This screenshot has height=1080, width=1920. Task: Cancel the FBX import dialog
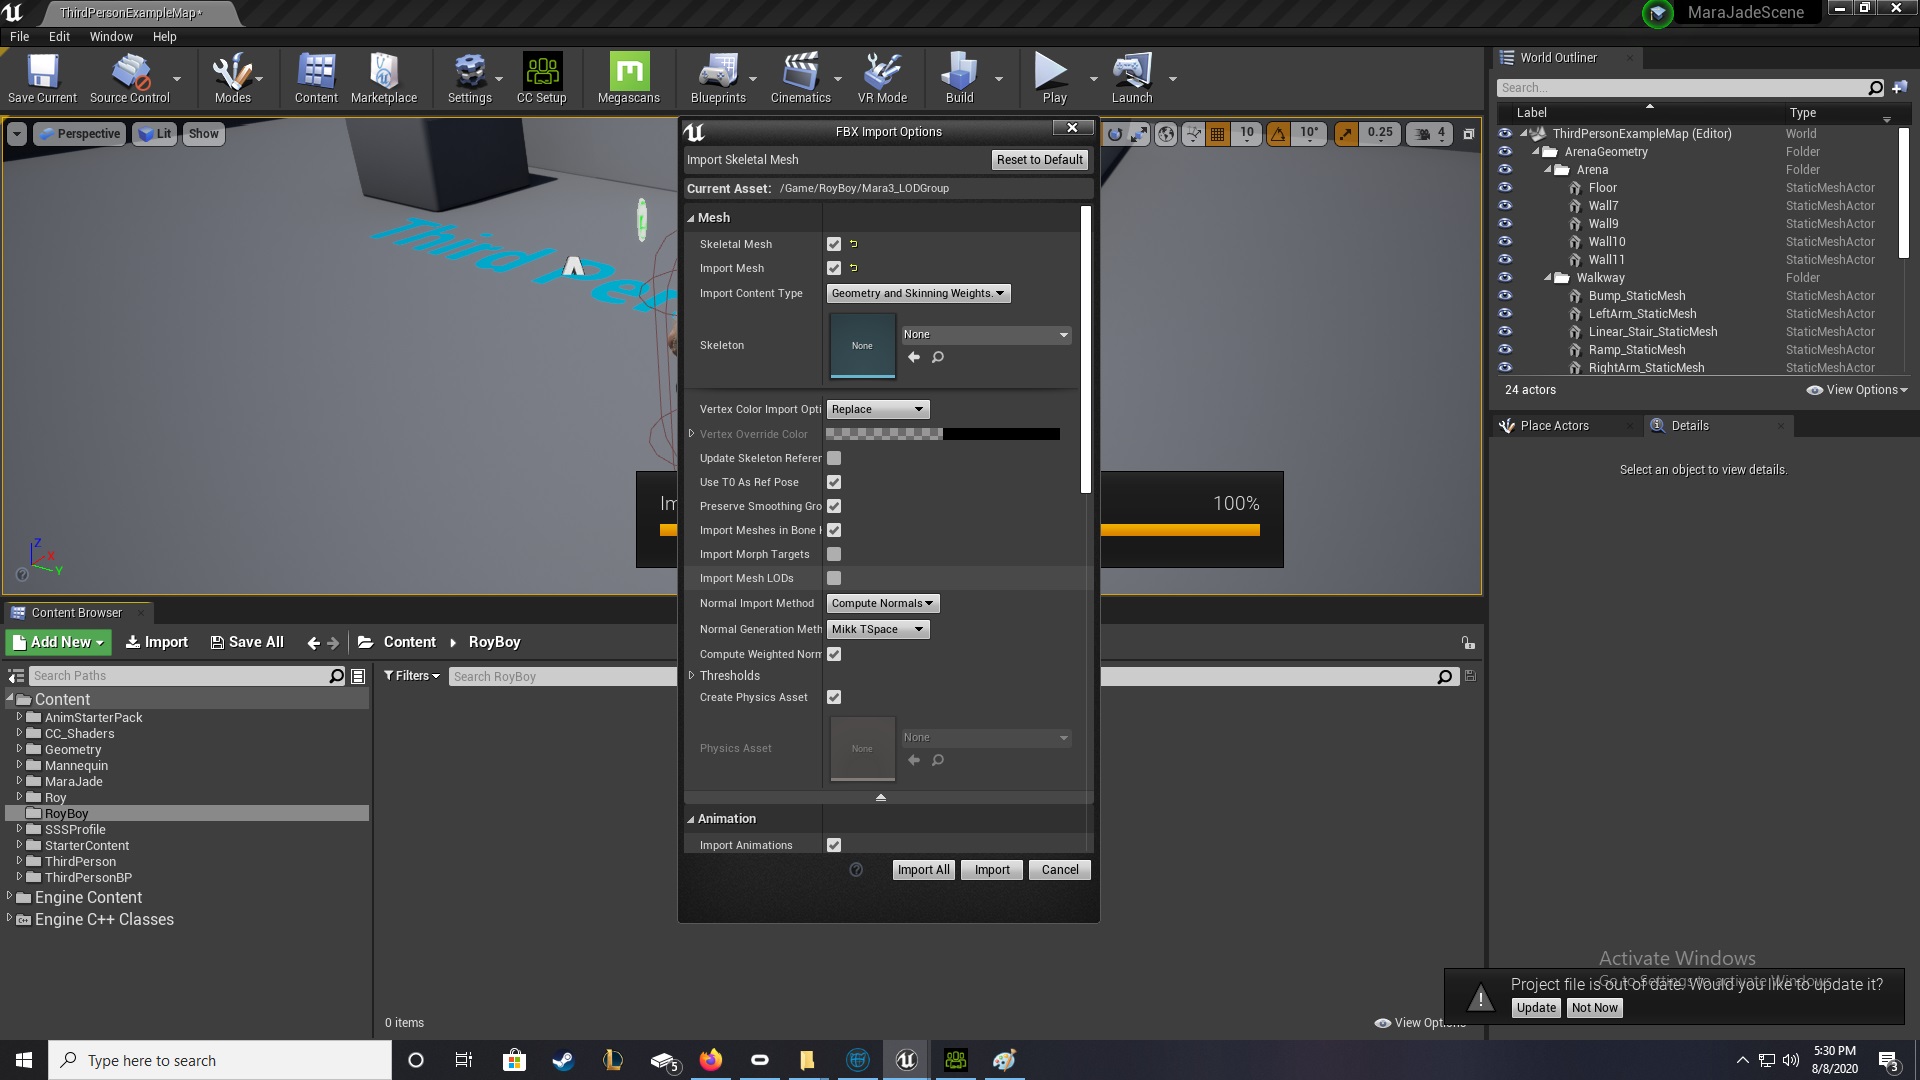pyautogui.click(x=1060, y=870)
